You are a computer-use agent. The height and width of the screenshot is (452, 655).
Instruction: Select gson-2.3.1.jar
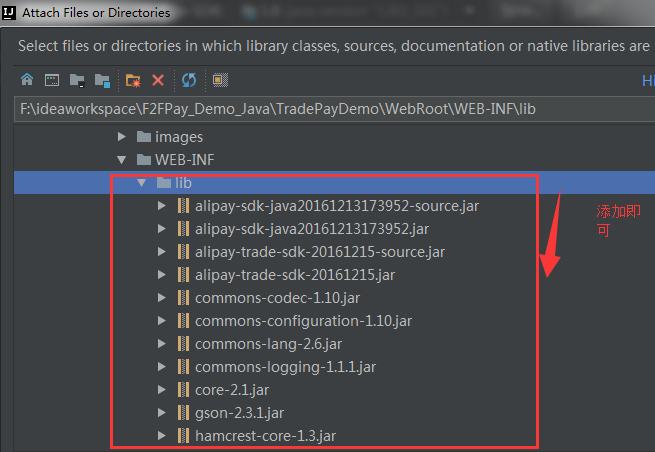click(x=239, y=413)
